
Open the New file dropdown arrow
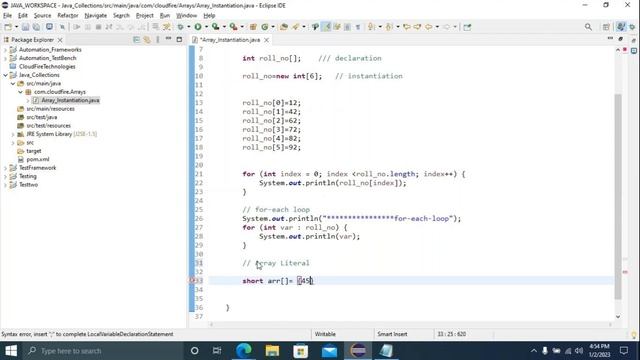16,27
